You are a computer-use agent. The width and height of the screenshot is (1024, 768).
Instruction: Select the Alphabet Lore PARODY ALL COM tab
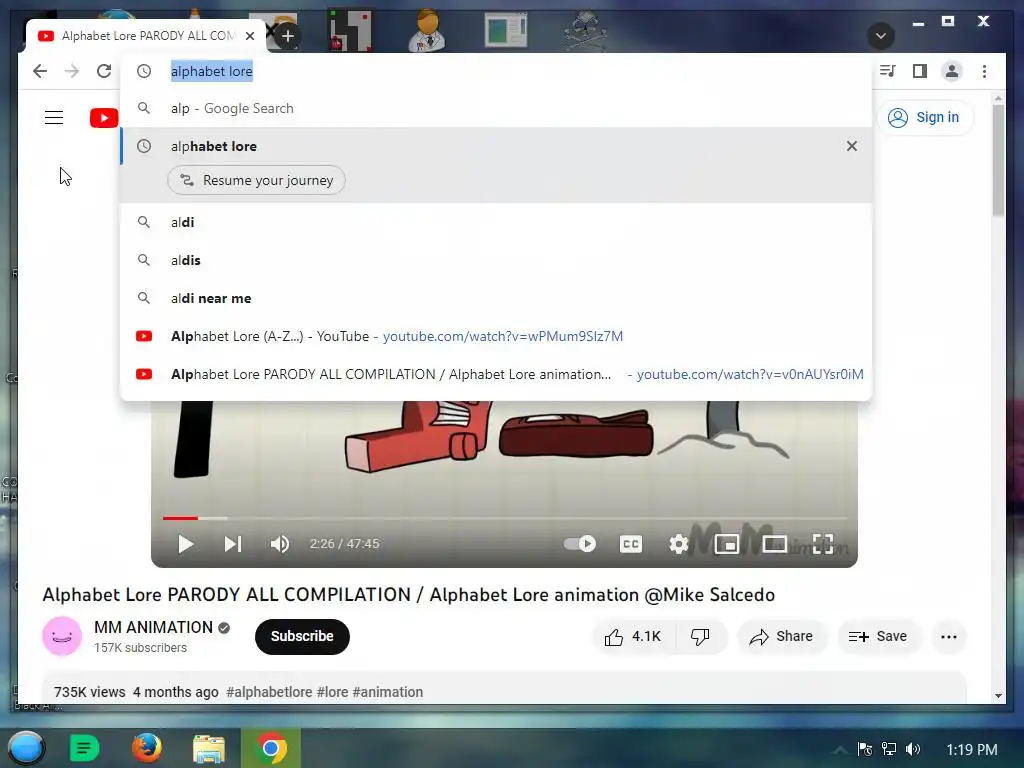point(146,36)
